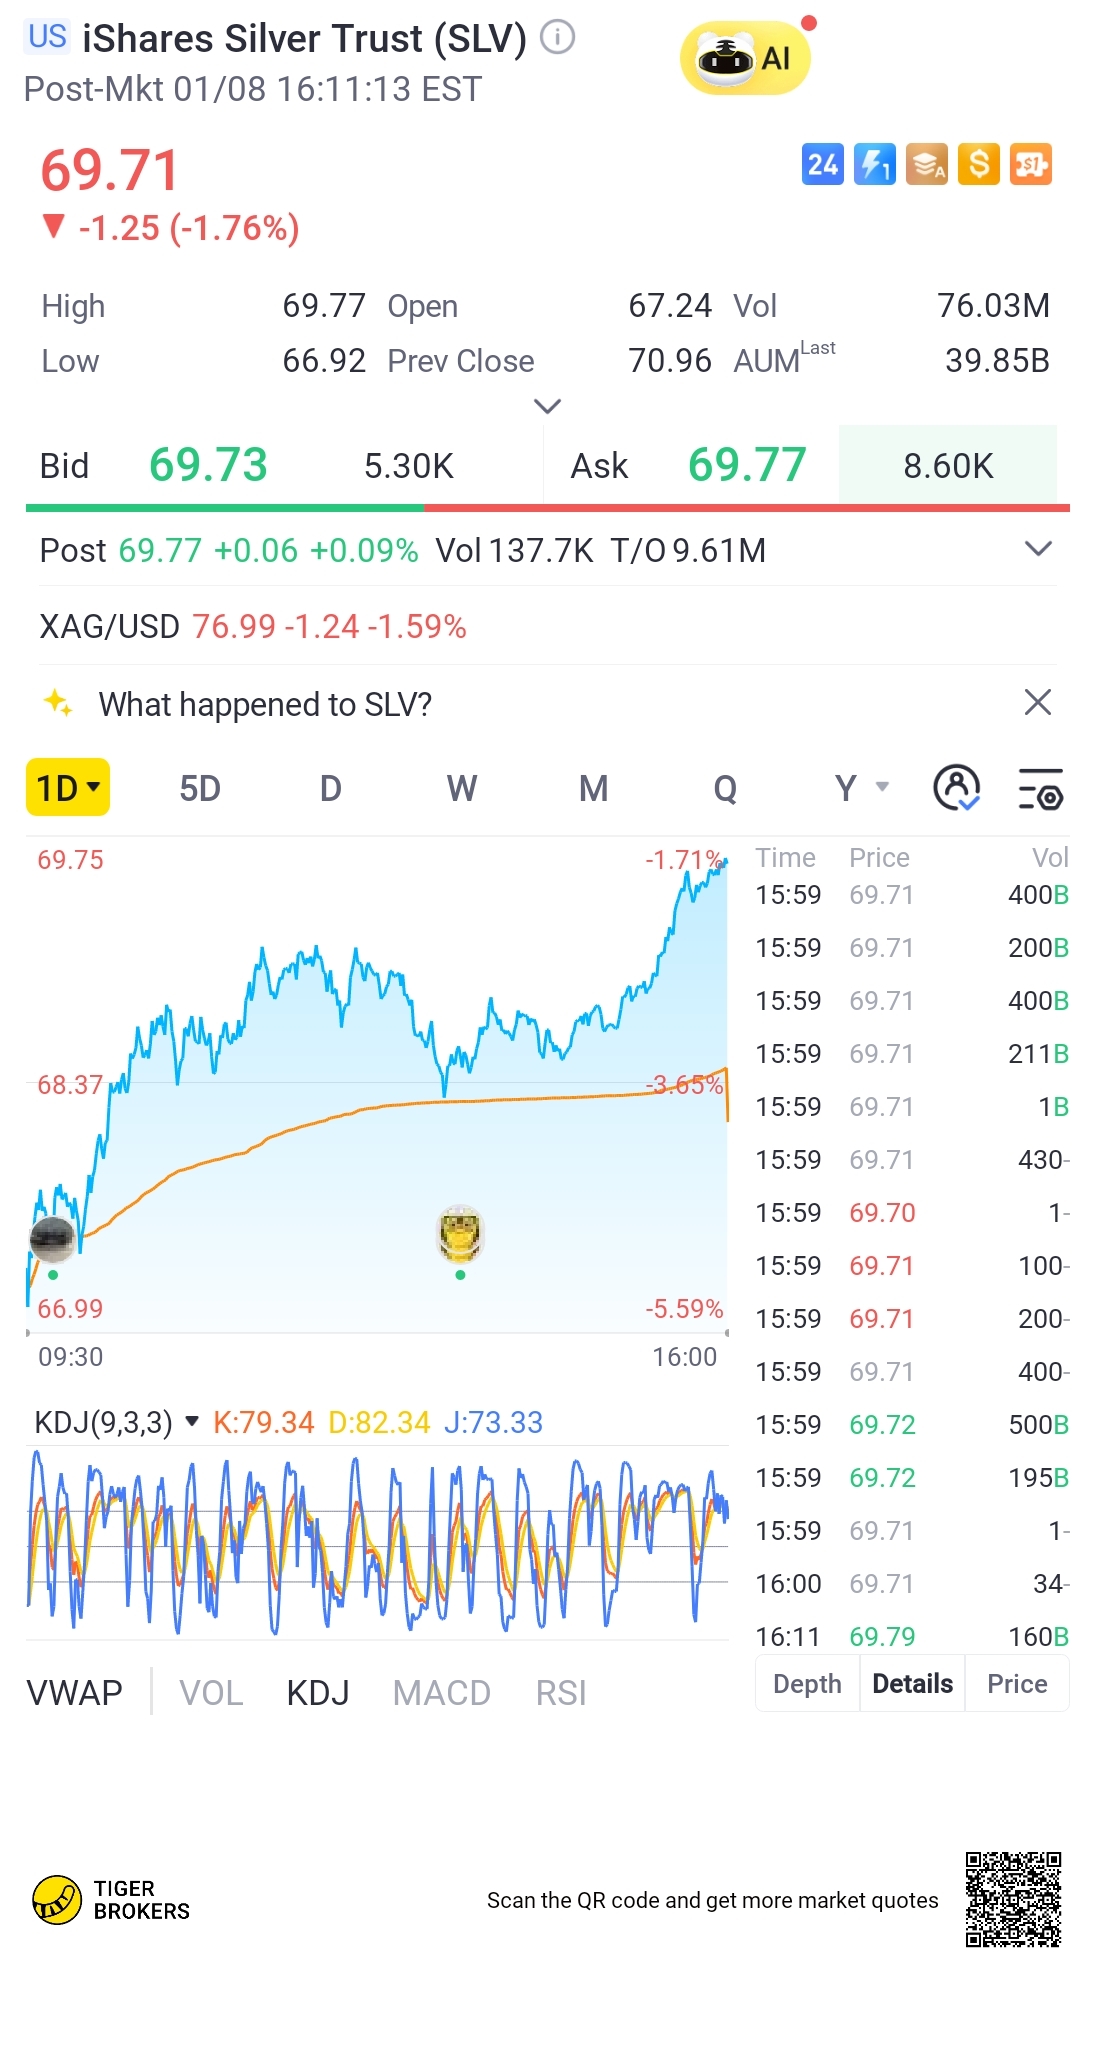
Task: Switch indicator to RSI
Action: (560, 1693)
